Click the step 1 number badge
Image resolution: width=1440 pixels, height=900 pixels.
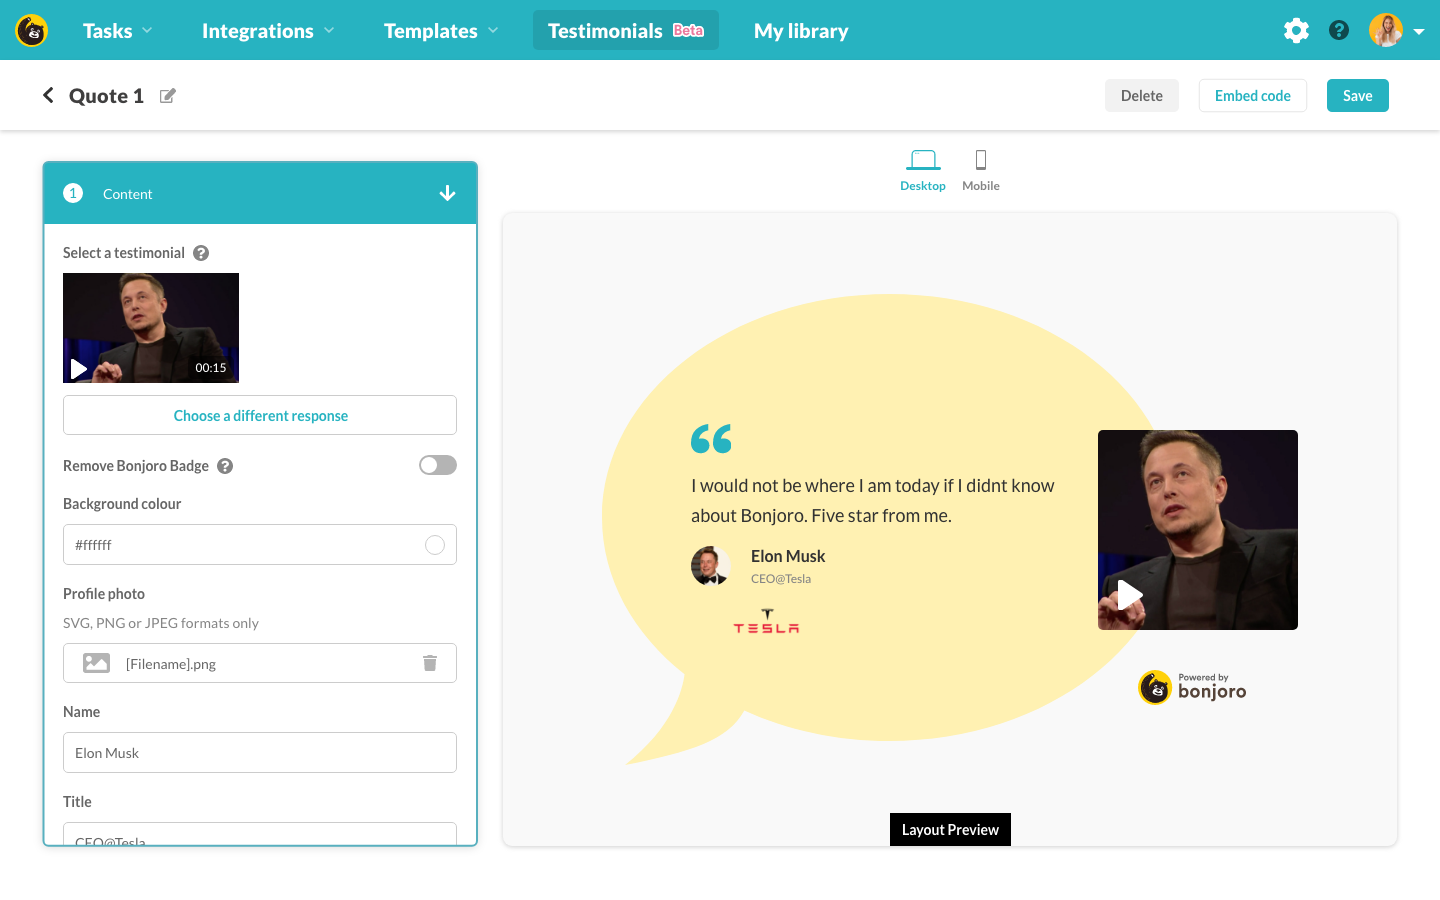point(73,193)
